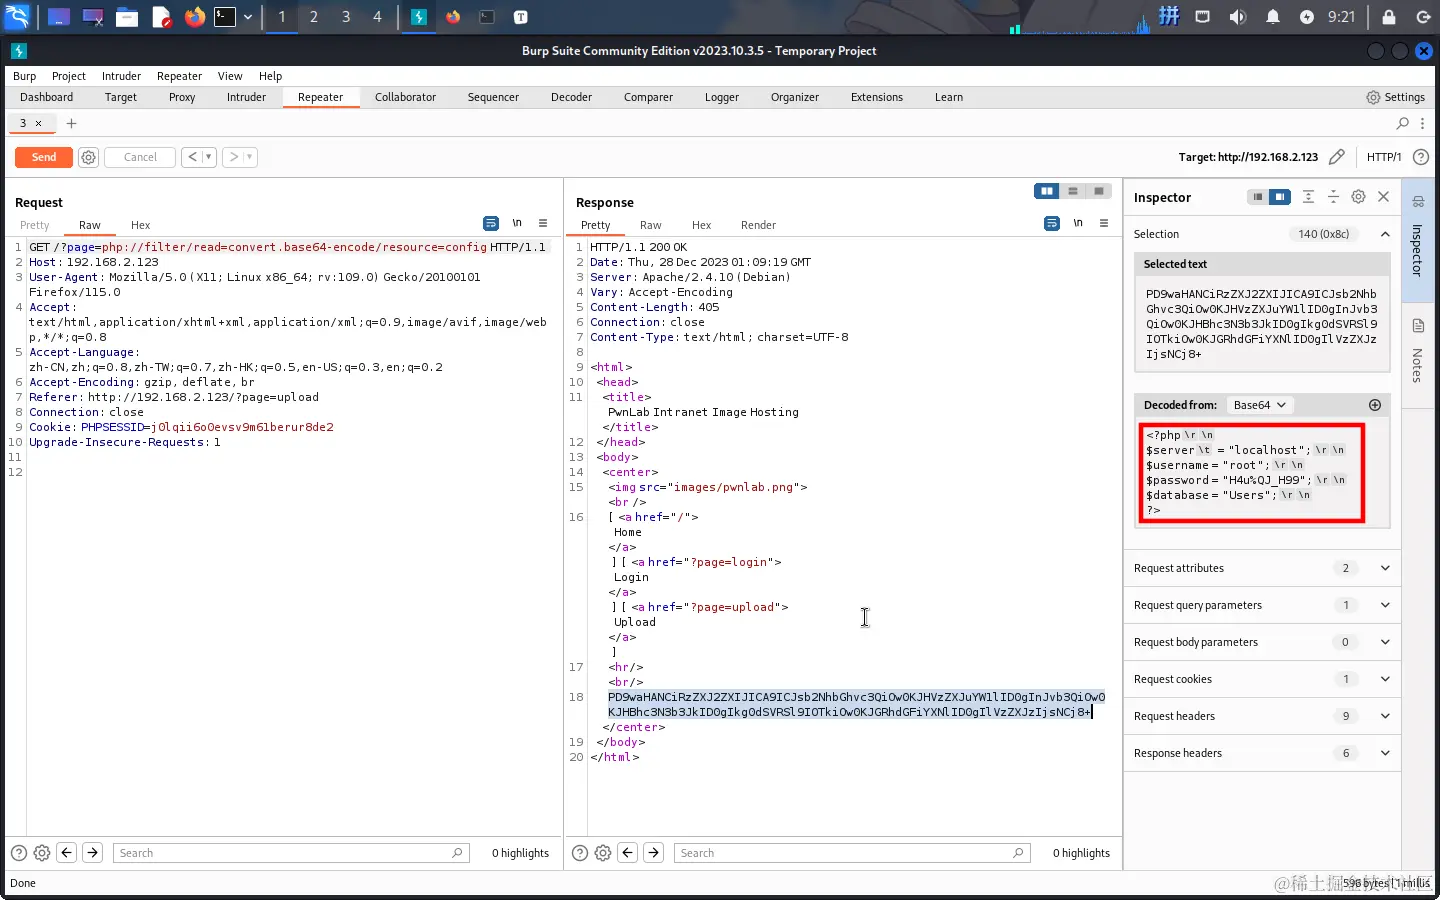The width and height of the screenshot is (1440, 900).
Task: Open the Project menu
Action: pyautogui.click(x=69, y=76)
